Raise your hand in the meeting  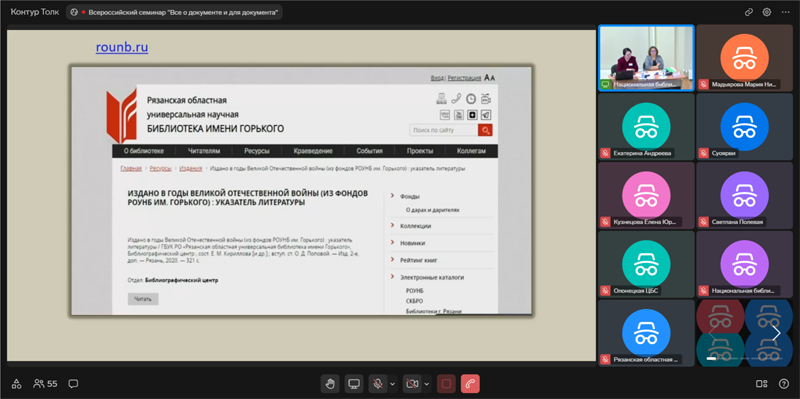point(330,384)
